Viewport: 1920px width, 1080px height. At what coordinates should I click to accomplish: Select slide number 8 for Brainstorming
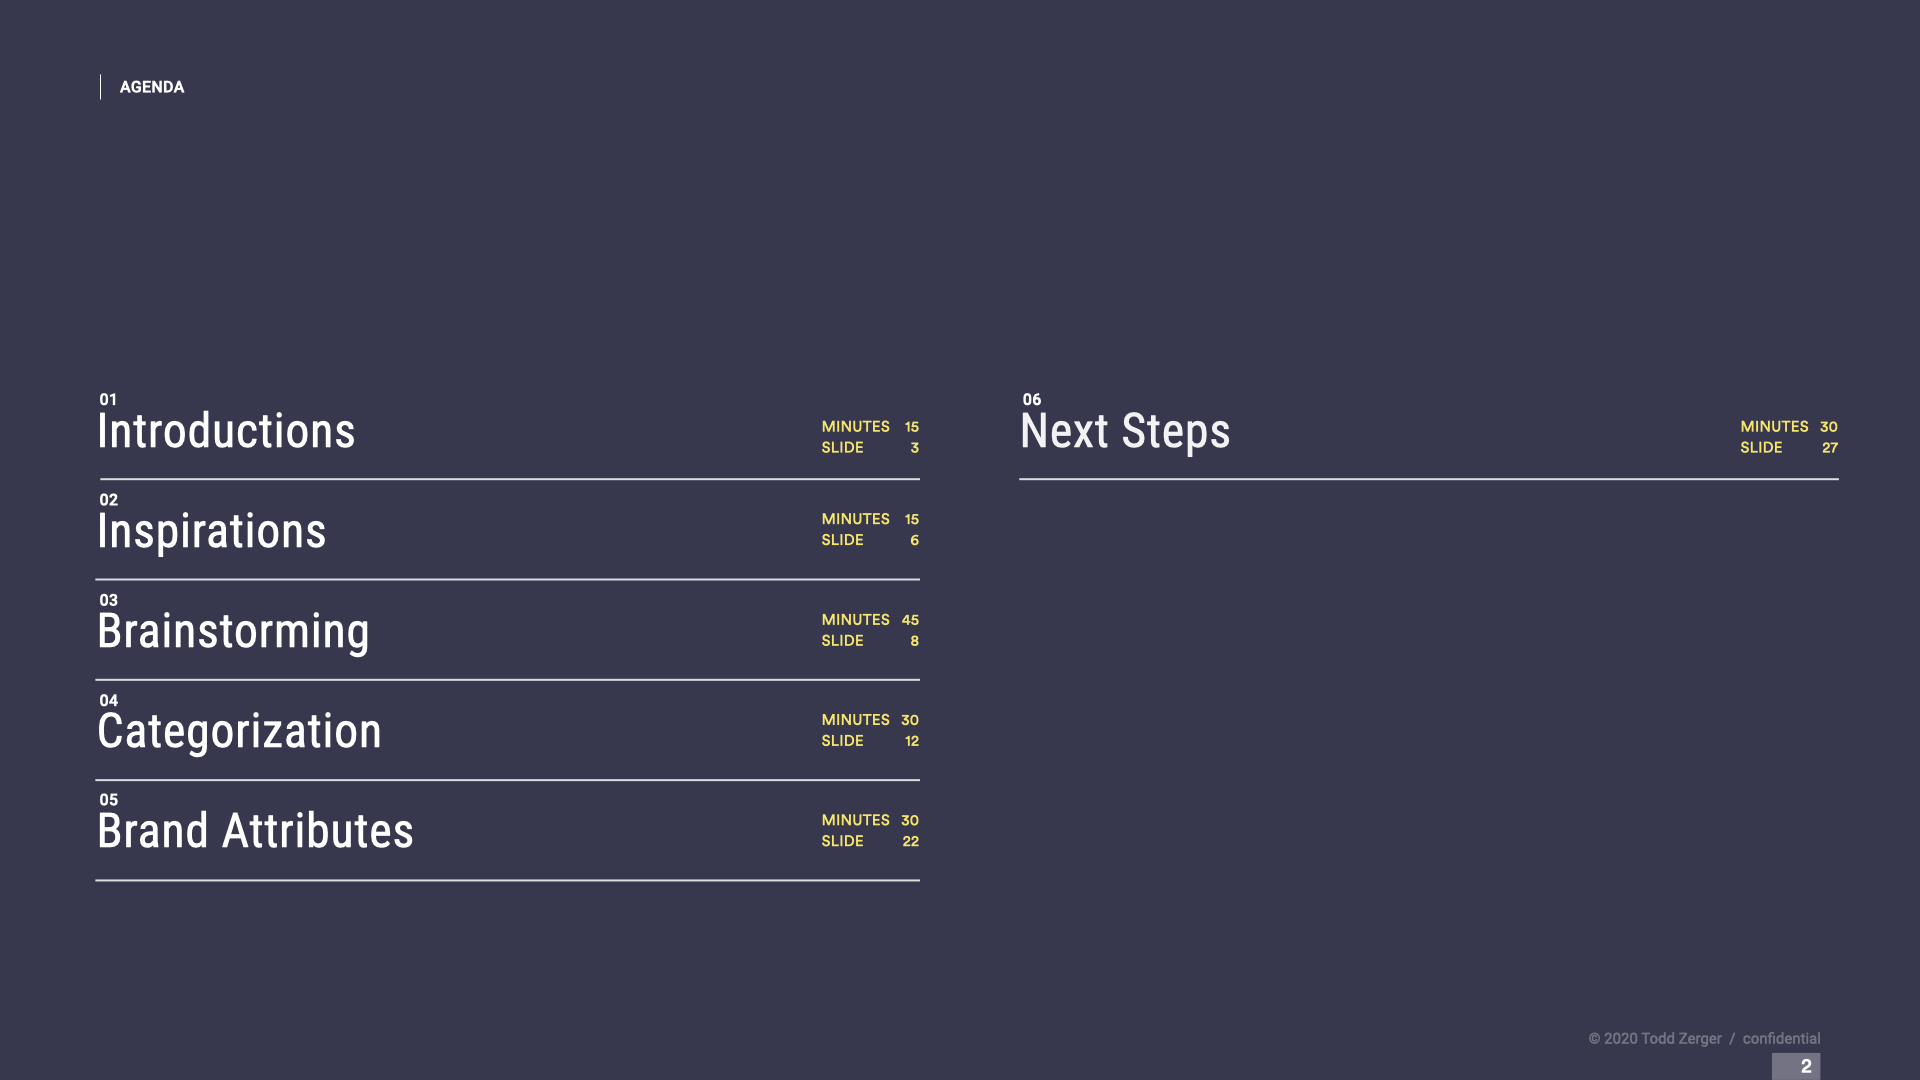914,641
